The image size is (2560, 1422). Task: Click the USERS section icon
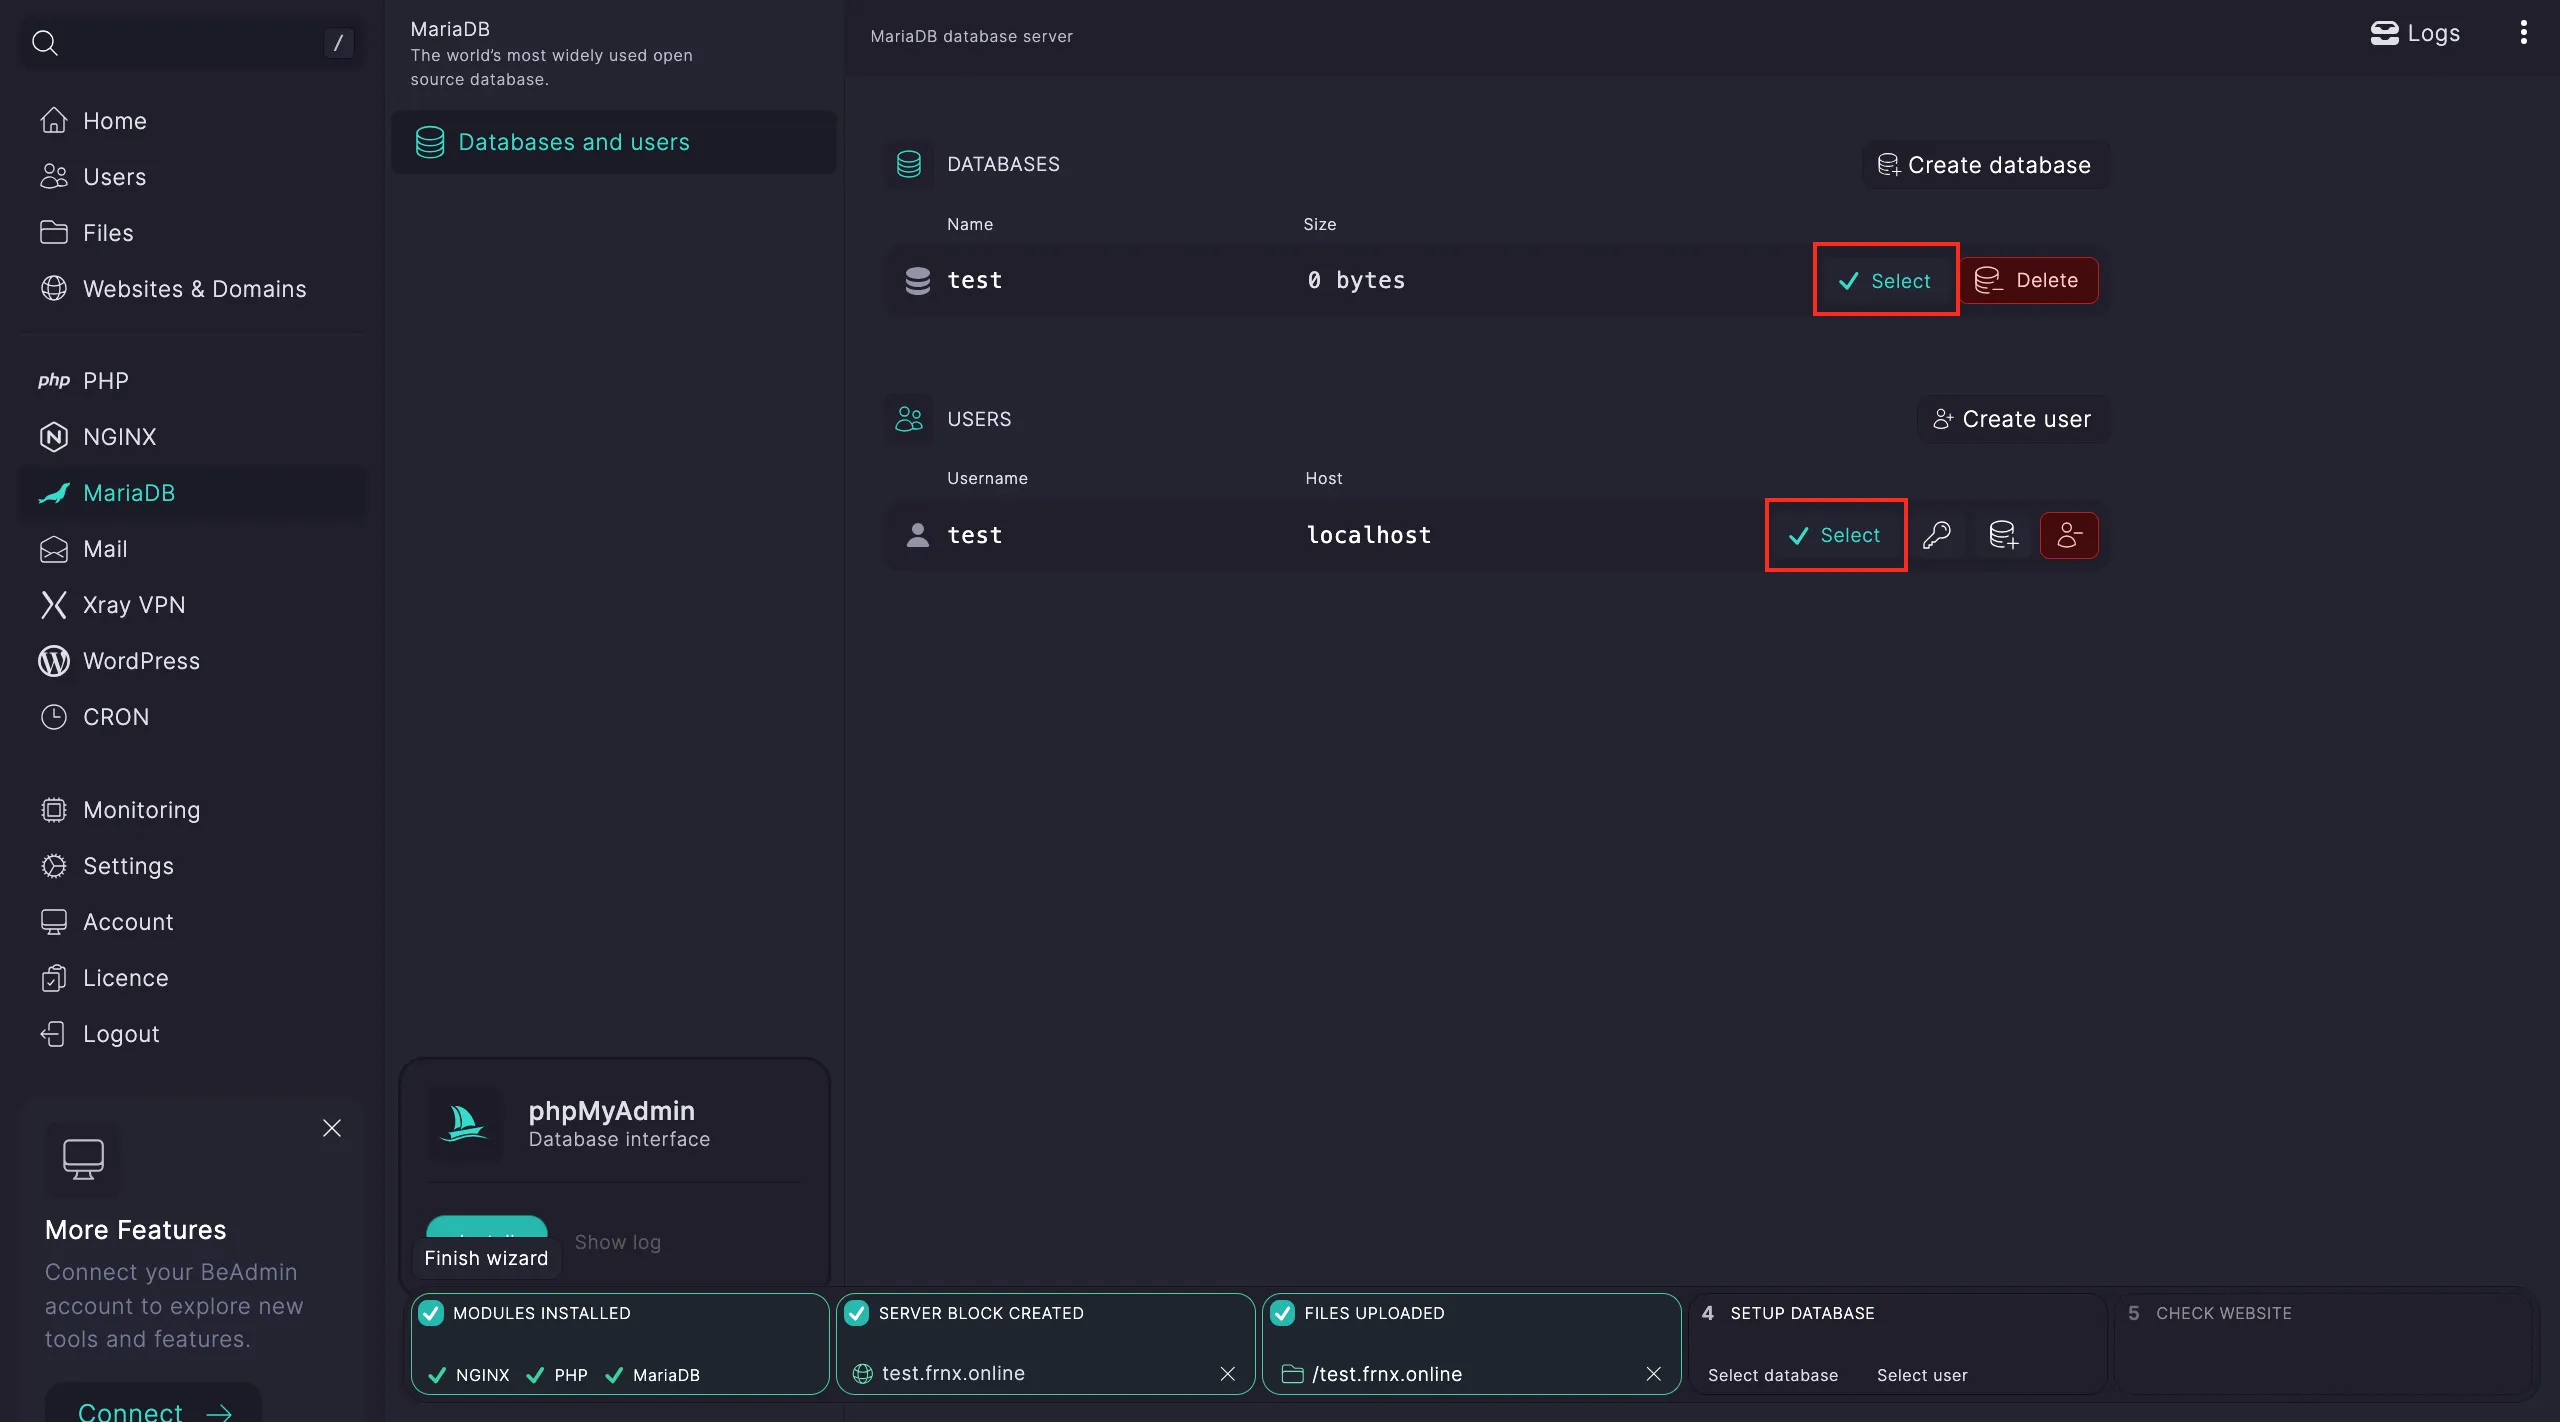click(909, 419)
